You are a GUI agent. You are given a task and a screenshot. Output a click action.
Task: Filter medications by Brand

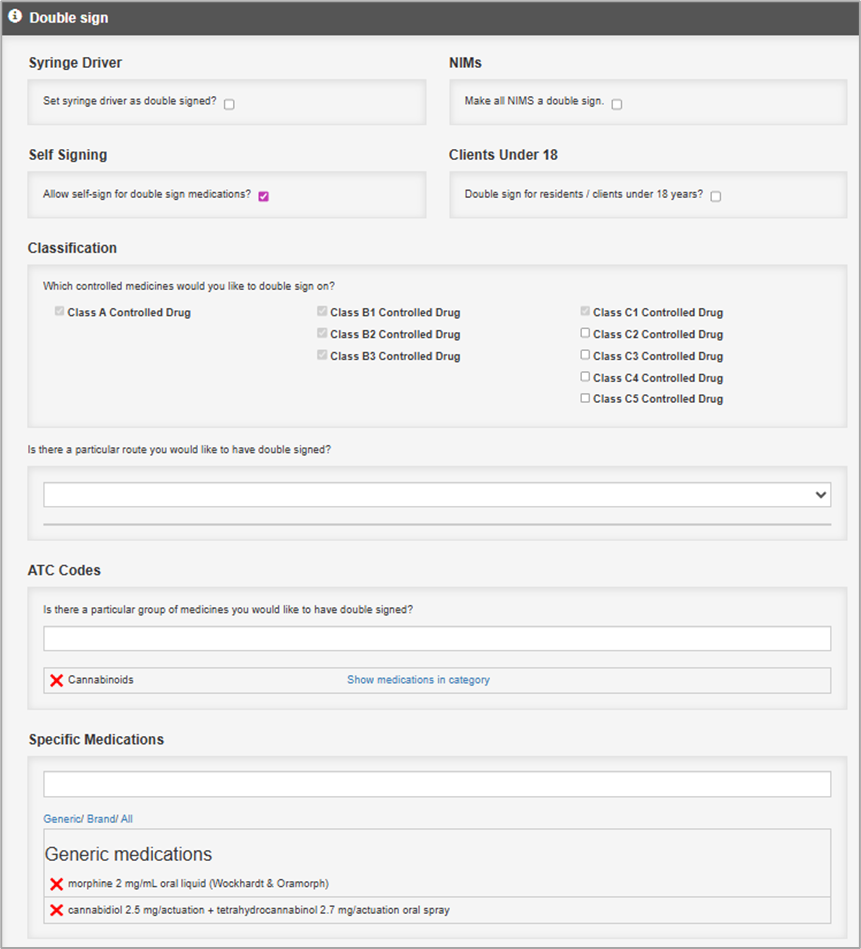102,819
